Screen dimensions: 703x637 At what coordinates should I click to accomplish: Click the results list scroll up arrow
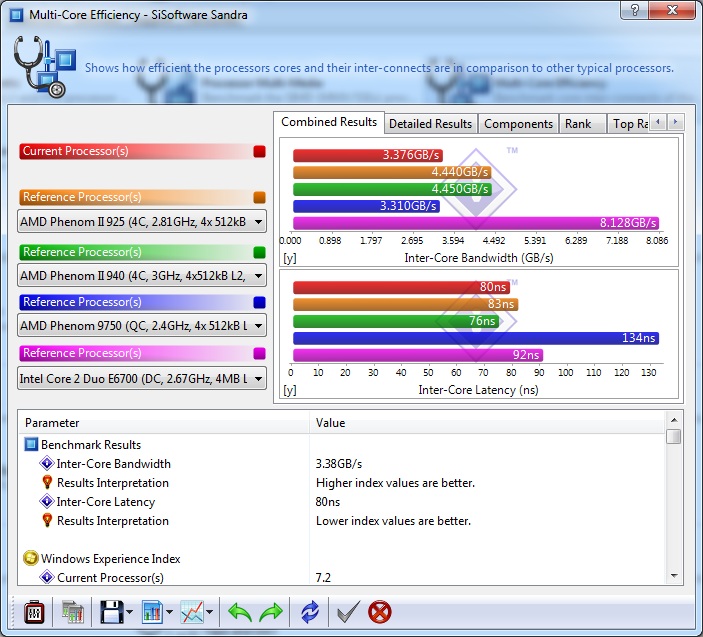673,420
